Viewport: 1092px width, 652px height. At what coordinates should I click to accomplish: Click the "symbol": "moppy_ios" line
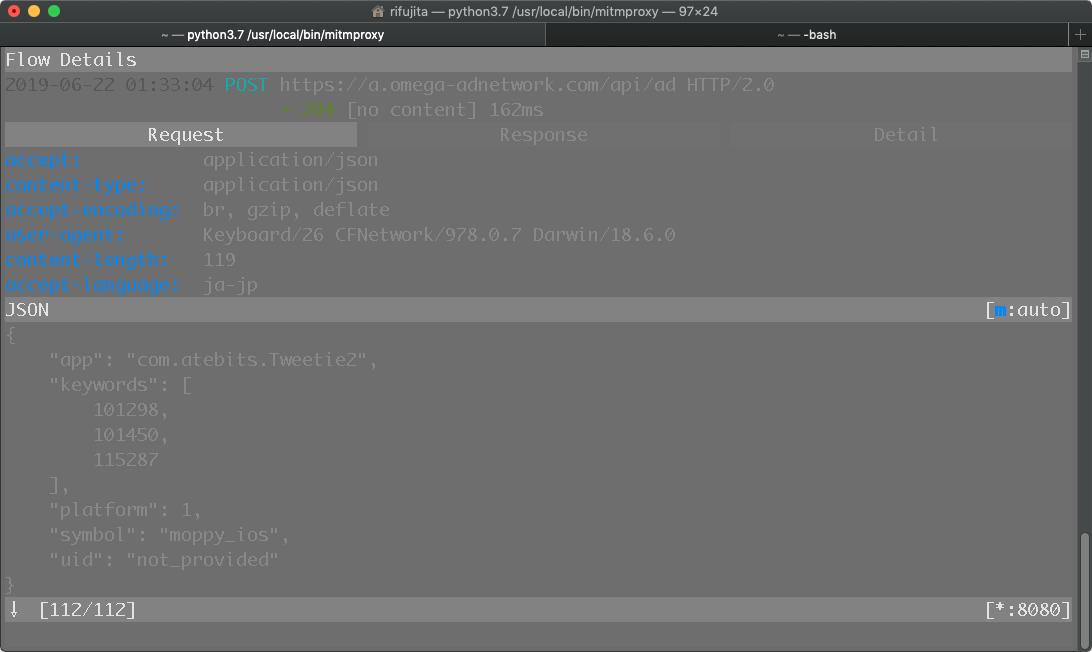[x=169, y=535]
